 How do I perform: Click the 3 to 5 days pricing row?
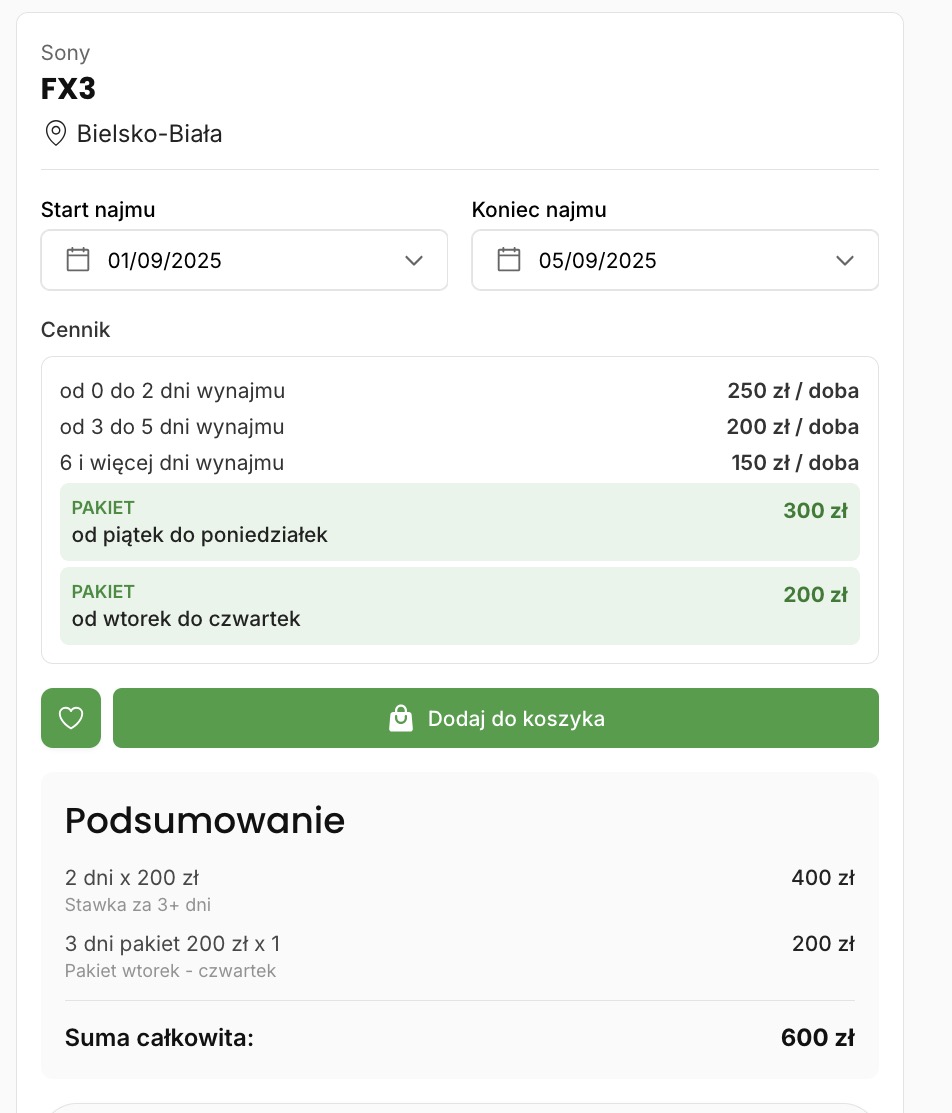pos(459,427)
